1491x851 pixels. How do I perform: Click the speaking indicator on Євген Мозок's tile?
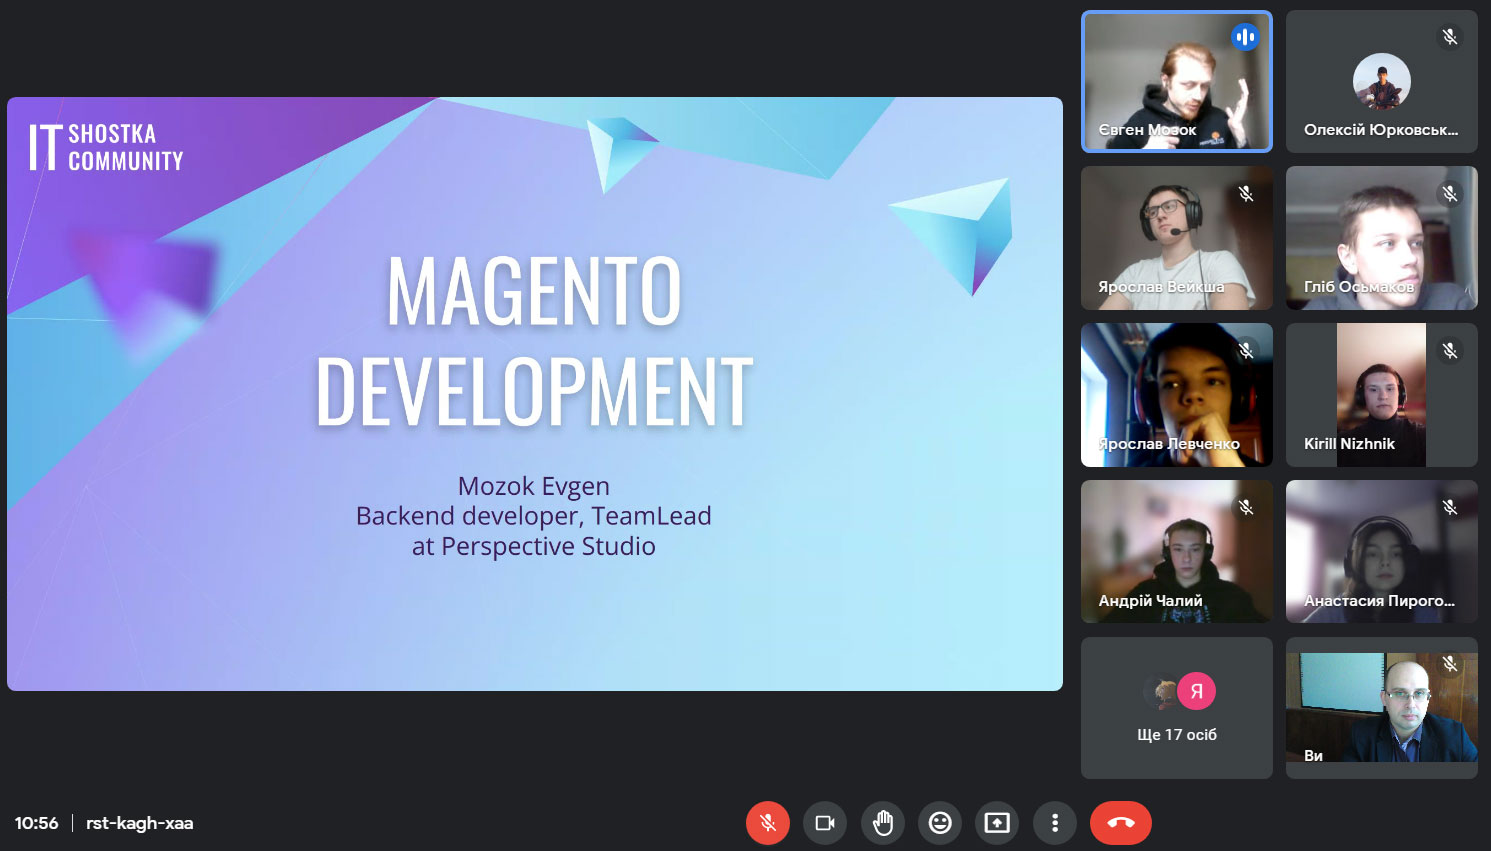[x=1245, y=38]
